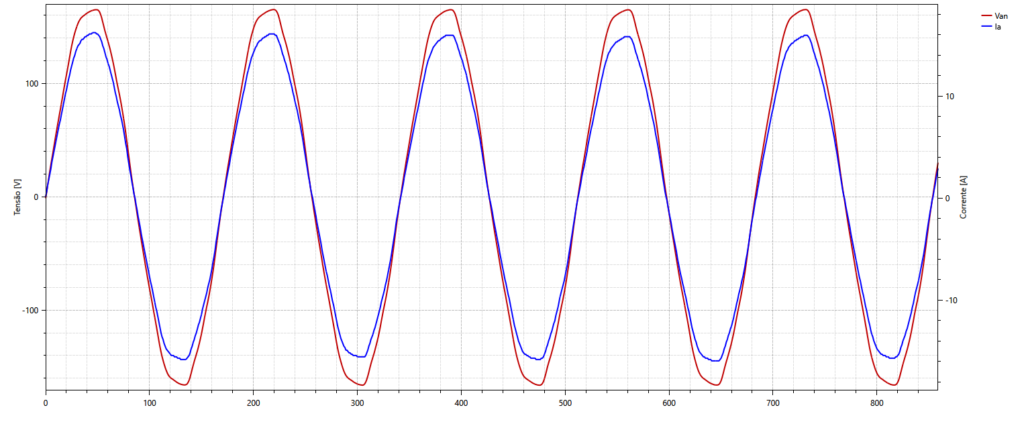Click the 0 tick on the current axis
This screenshot has height=422, width=1024.
click(946, 197)
